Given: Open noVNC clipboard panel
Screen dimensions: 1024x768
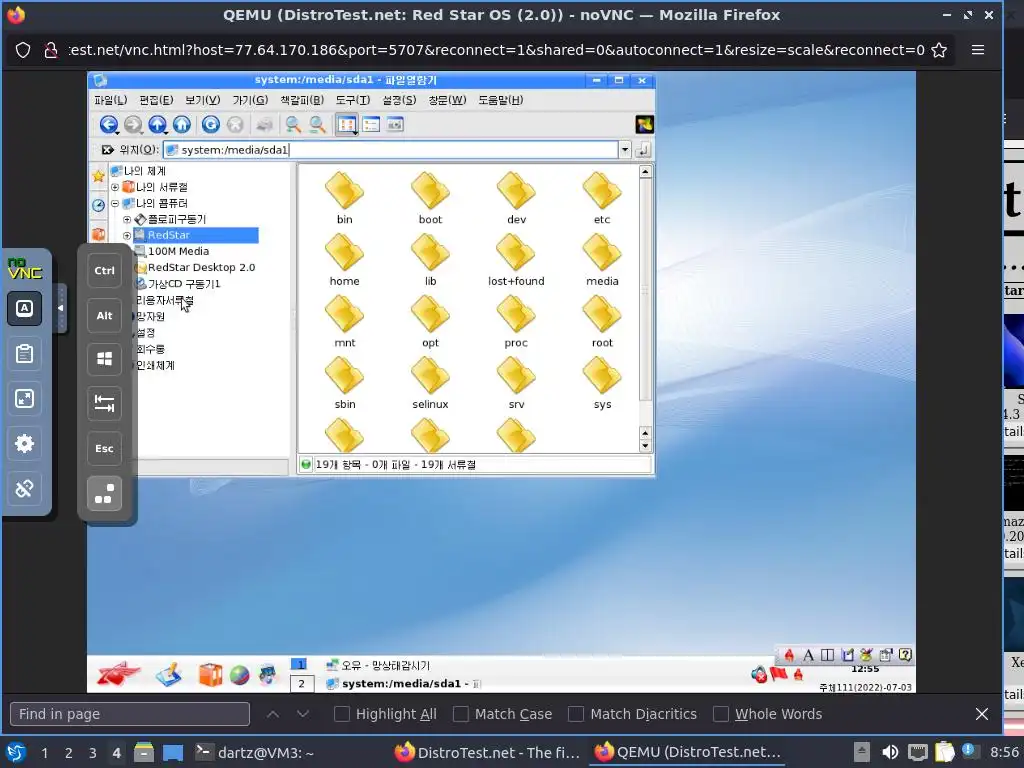Looking at the screenshot, I should (25, 354).
